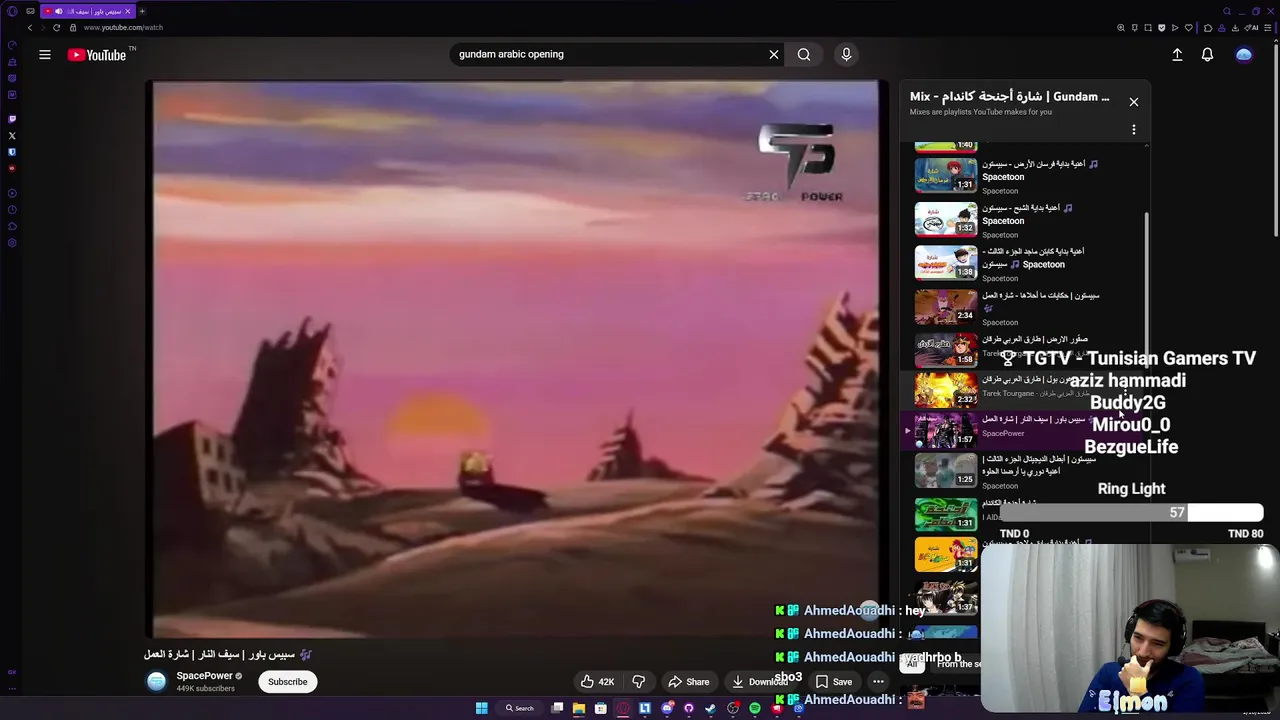
Task: Dislike the video
Action: (638, 682)
